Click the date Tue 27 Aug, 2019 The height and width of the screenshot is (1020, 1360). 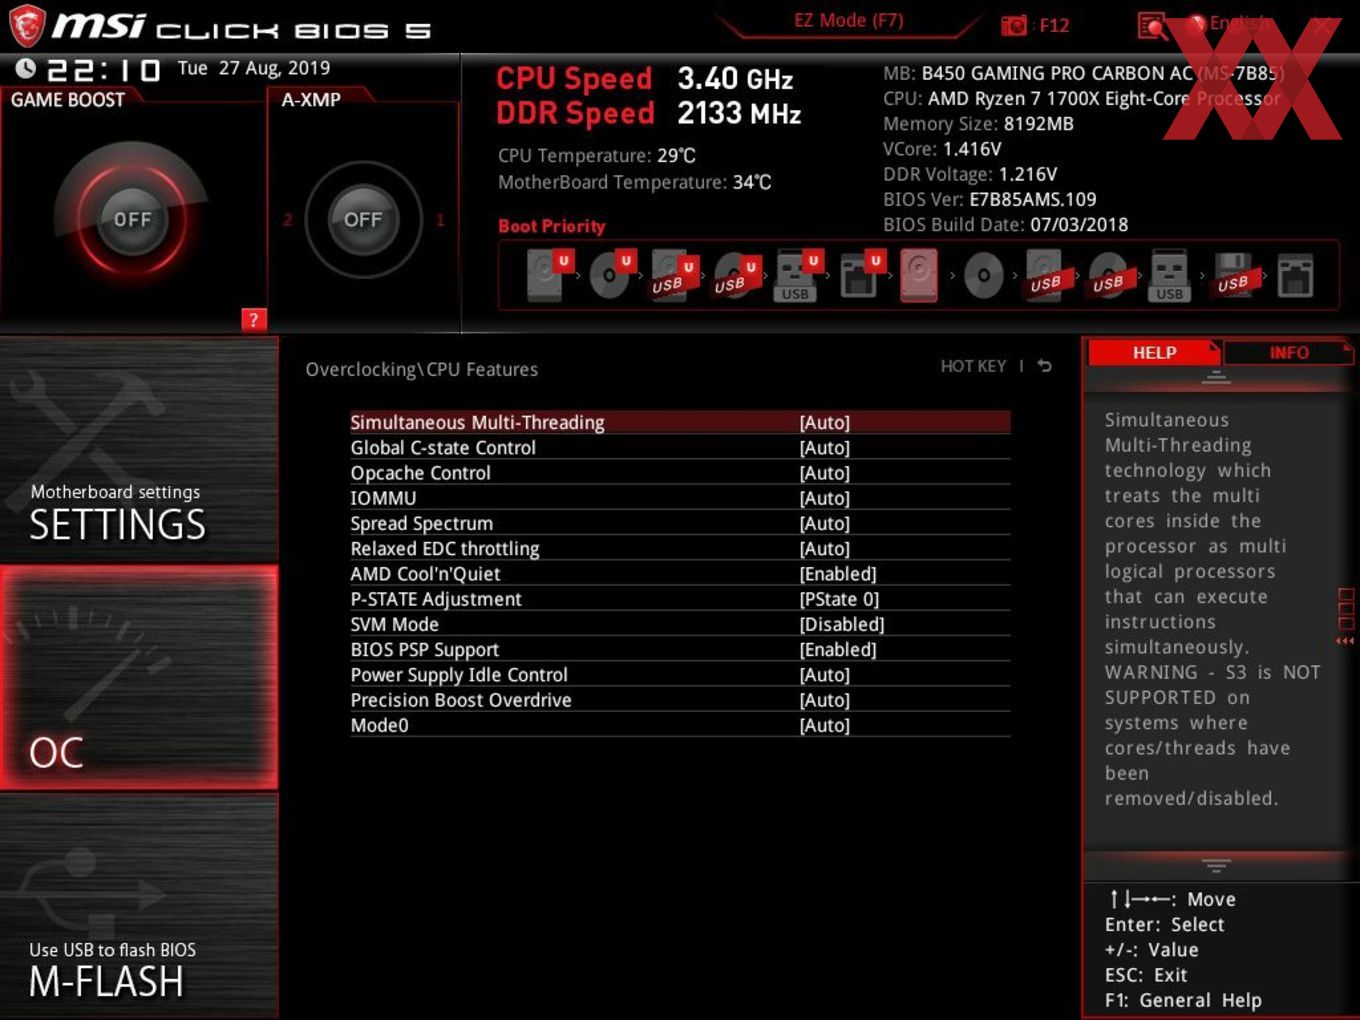point(254,68)
